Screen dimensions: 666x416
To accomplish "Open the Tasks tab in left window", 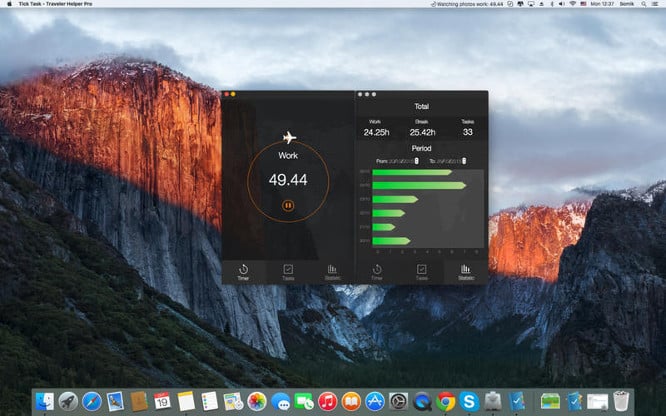I will click(x=288, y=272).
